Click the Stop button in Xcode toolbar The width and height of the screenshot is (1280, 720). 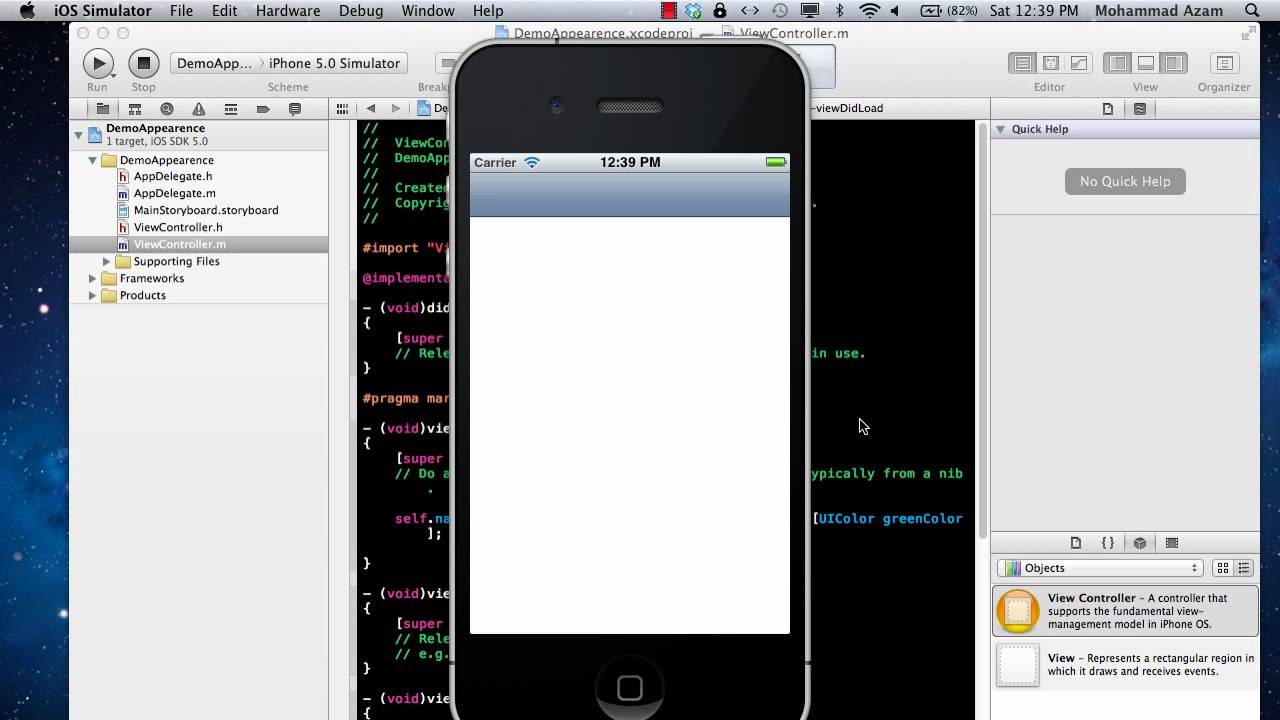[144, 63]
